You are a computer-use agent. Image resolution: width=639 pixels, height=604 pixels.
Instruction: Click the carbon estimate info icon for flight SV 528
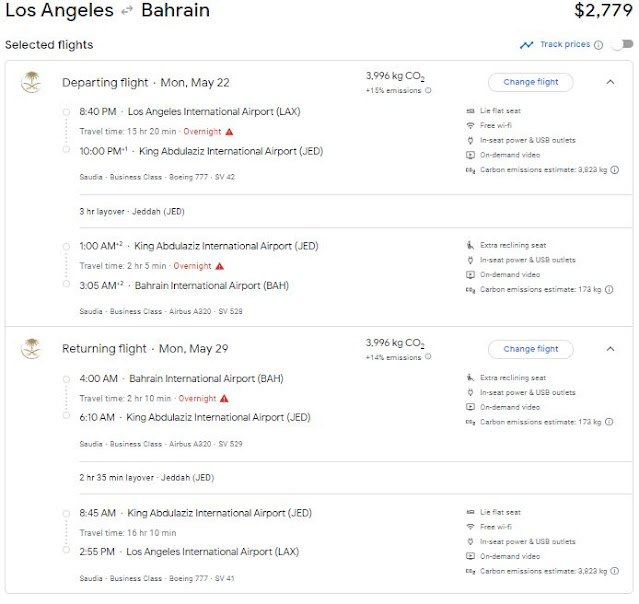609,290
